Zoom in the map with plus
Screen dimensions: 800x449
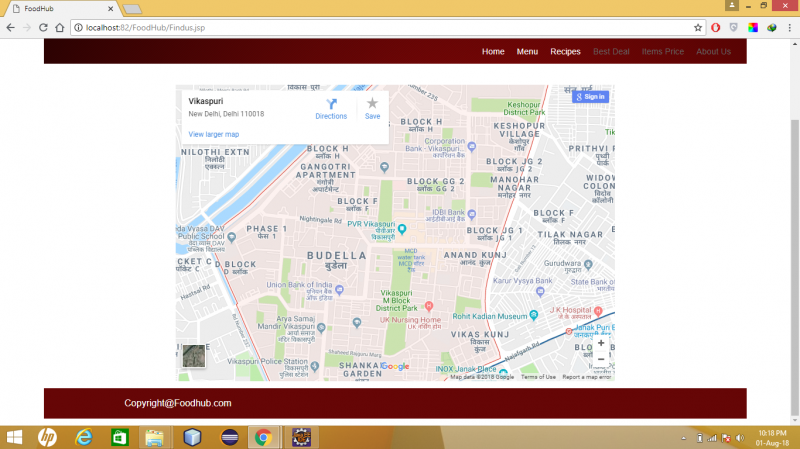[601, 343]
